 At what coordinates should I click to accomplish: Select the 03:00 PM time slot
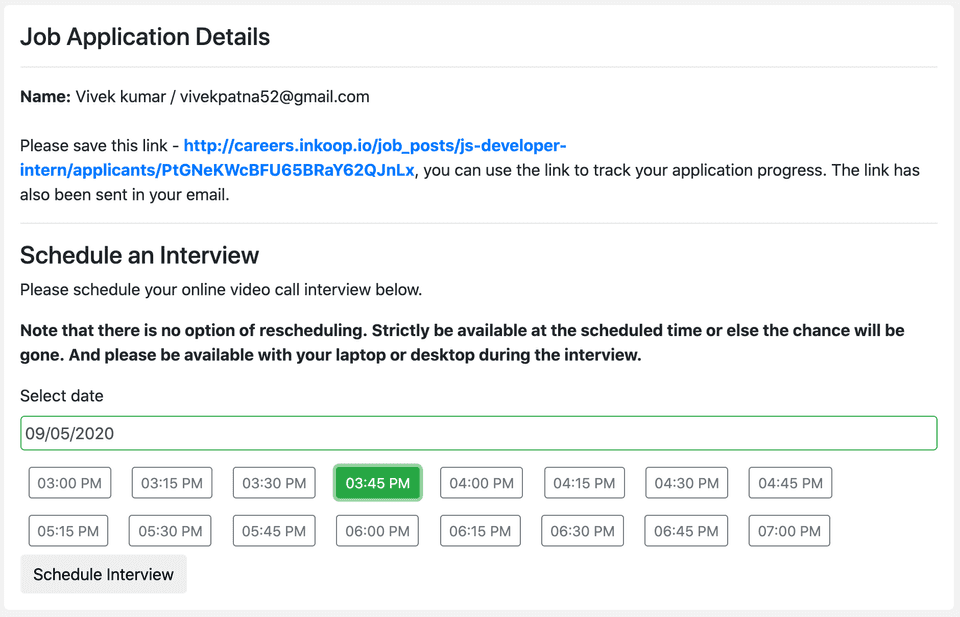coord(69,483)
